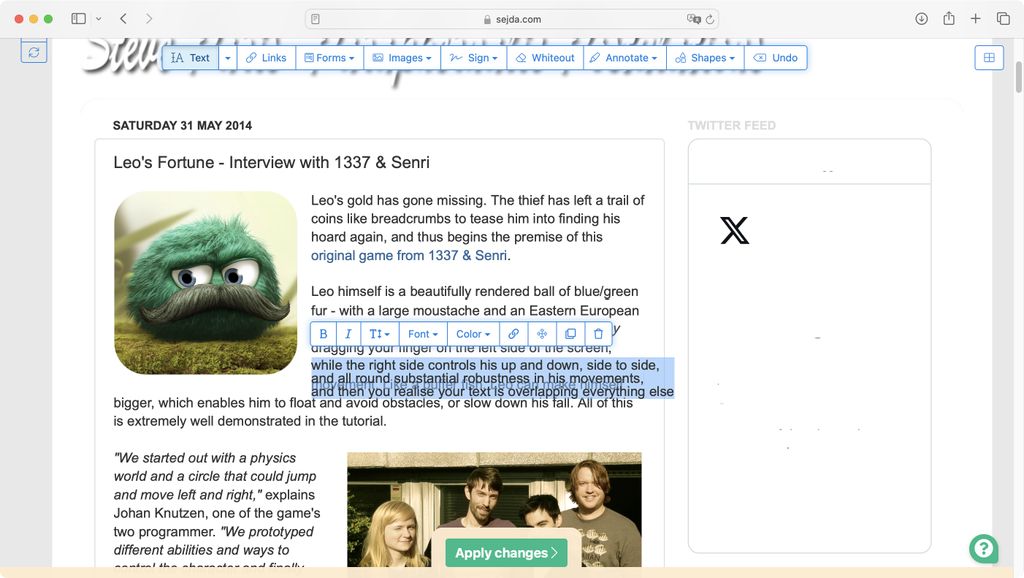Click the Apply changes button
The image size is (1024, 578).
click(x=506, y=551)
